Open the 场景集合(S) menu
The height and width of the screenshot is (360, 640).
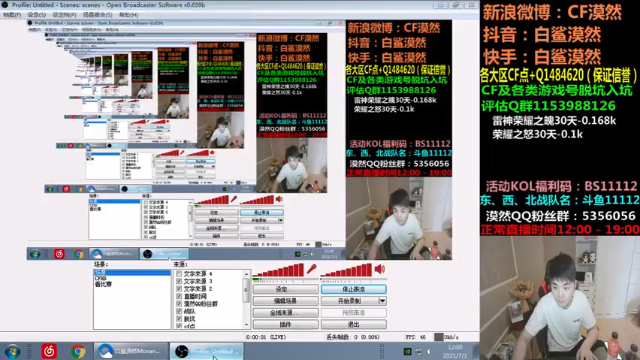click(97, 15)
